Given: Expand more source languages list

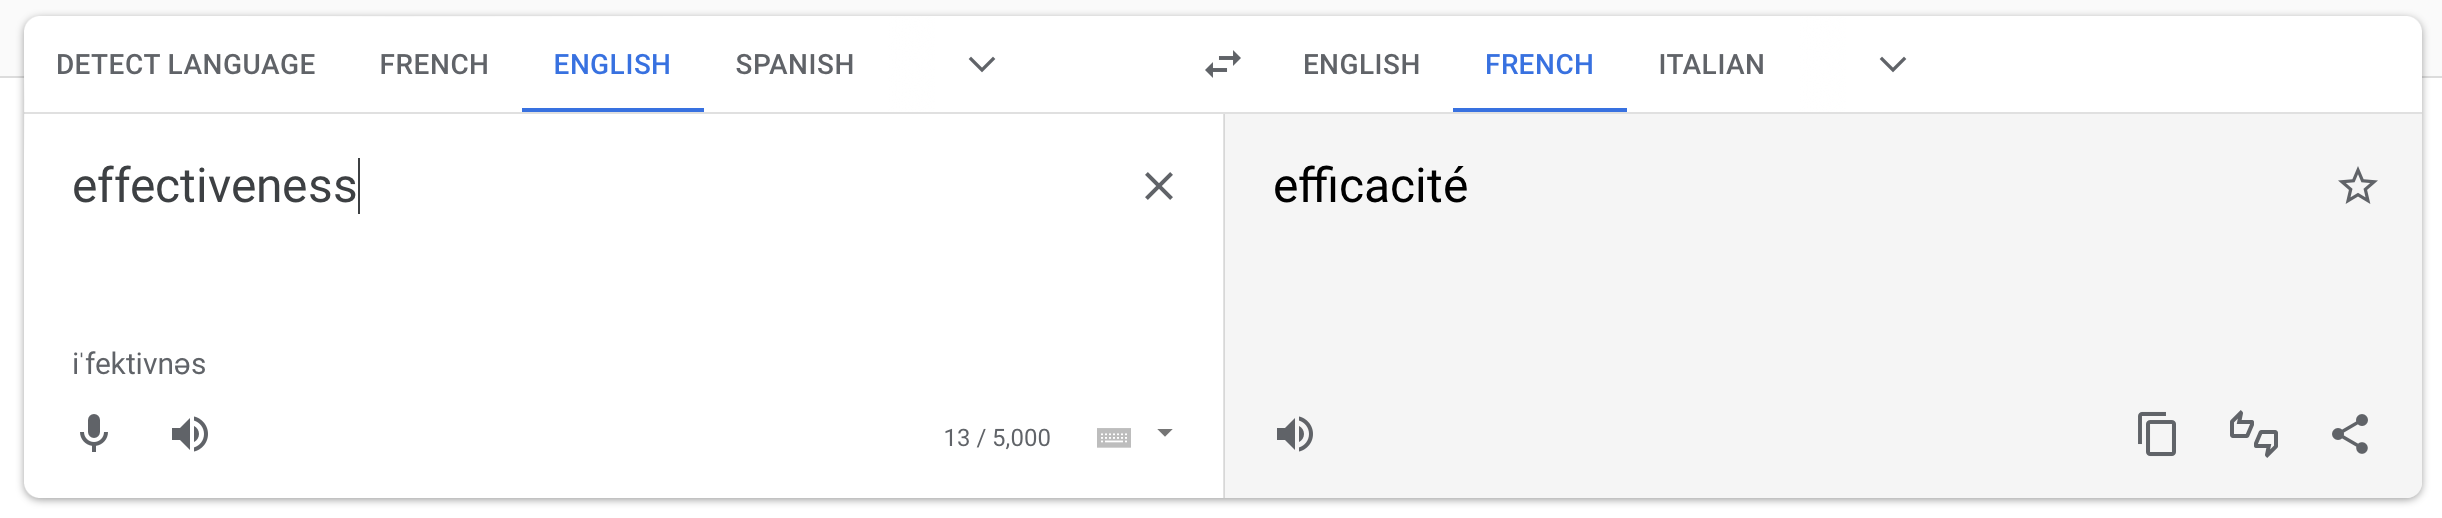Looking at the screenshot, I should point(982,65).
